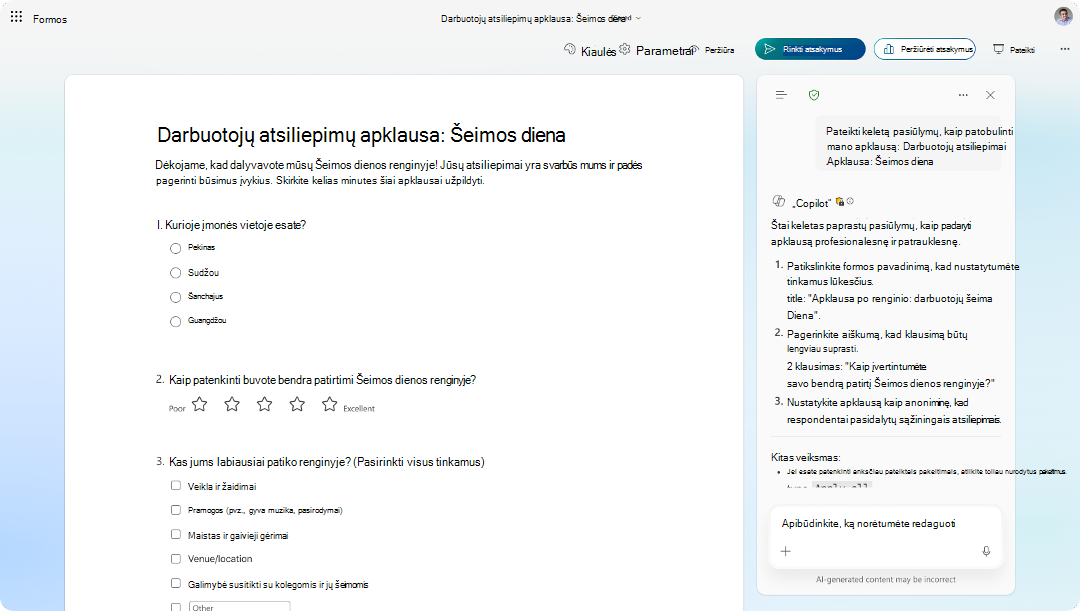Check the Veikla ir žaidimai checkbox

176,485
